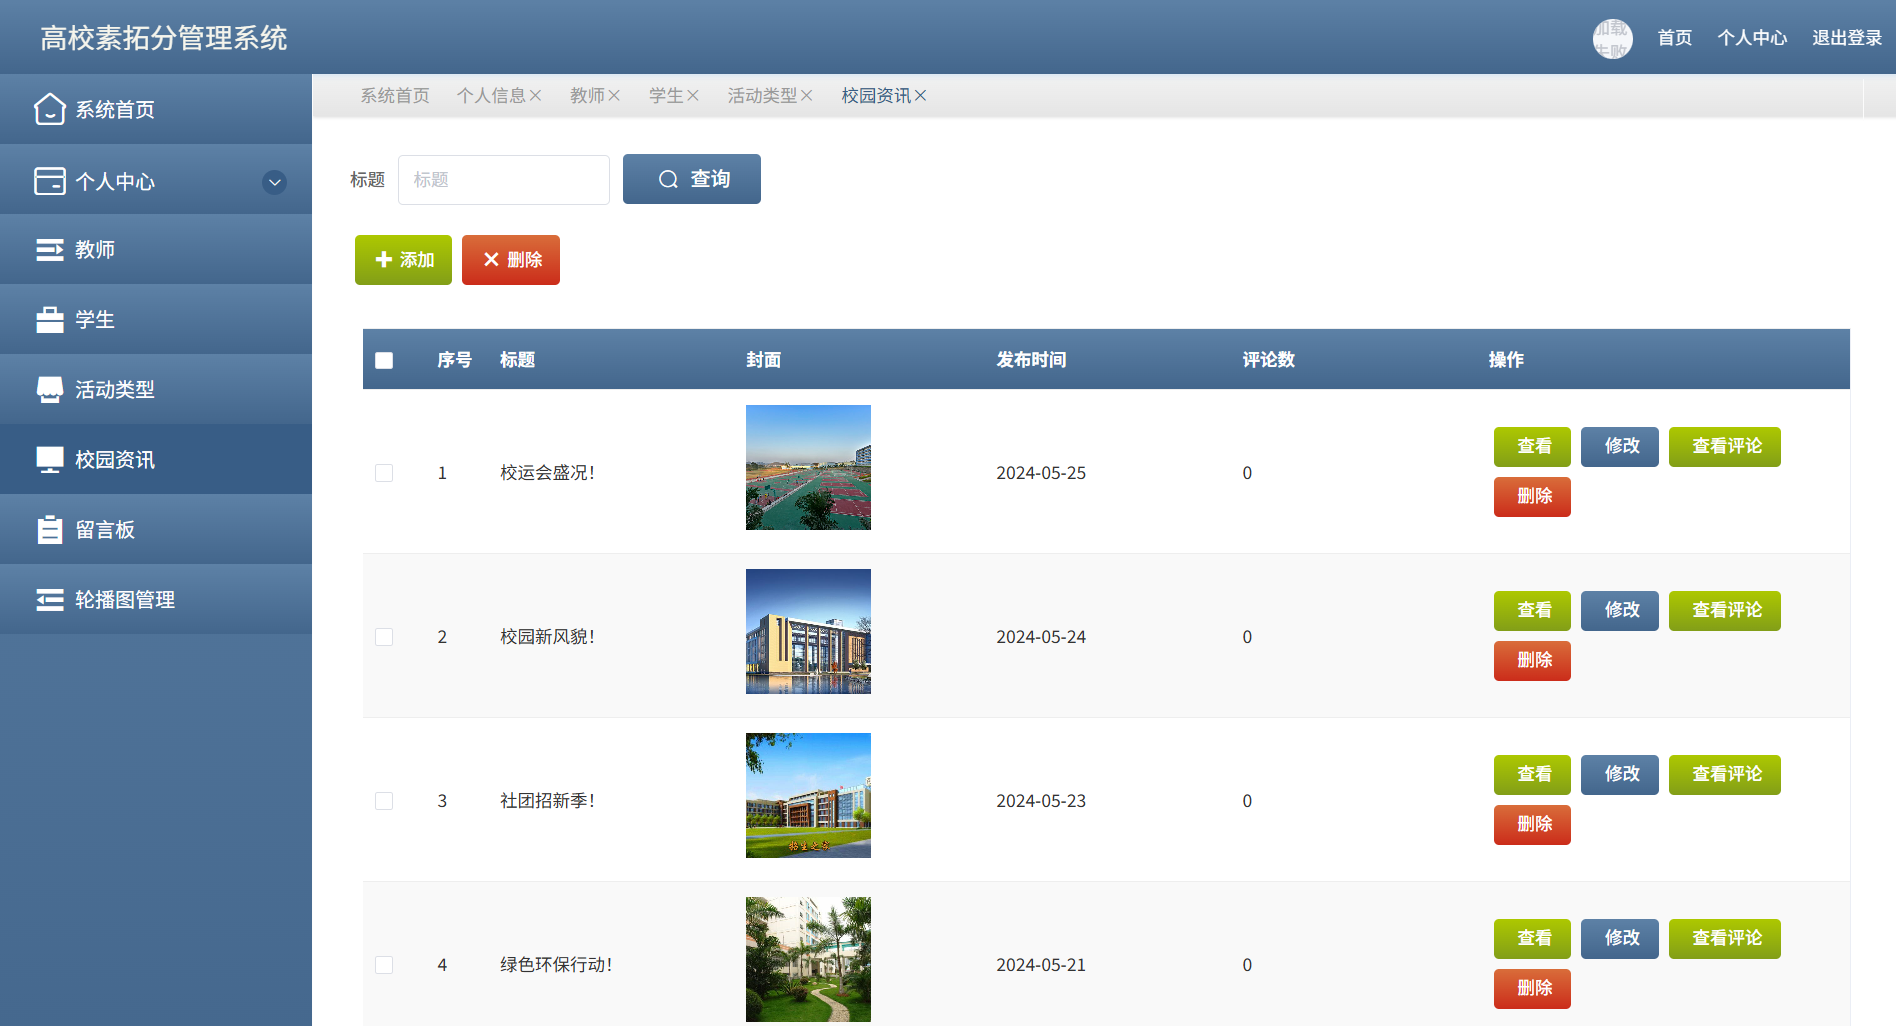Close the 校园资讯 tab
This screenshot has height=1026, width=1896.
(x=920, y=95)
